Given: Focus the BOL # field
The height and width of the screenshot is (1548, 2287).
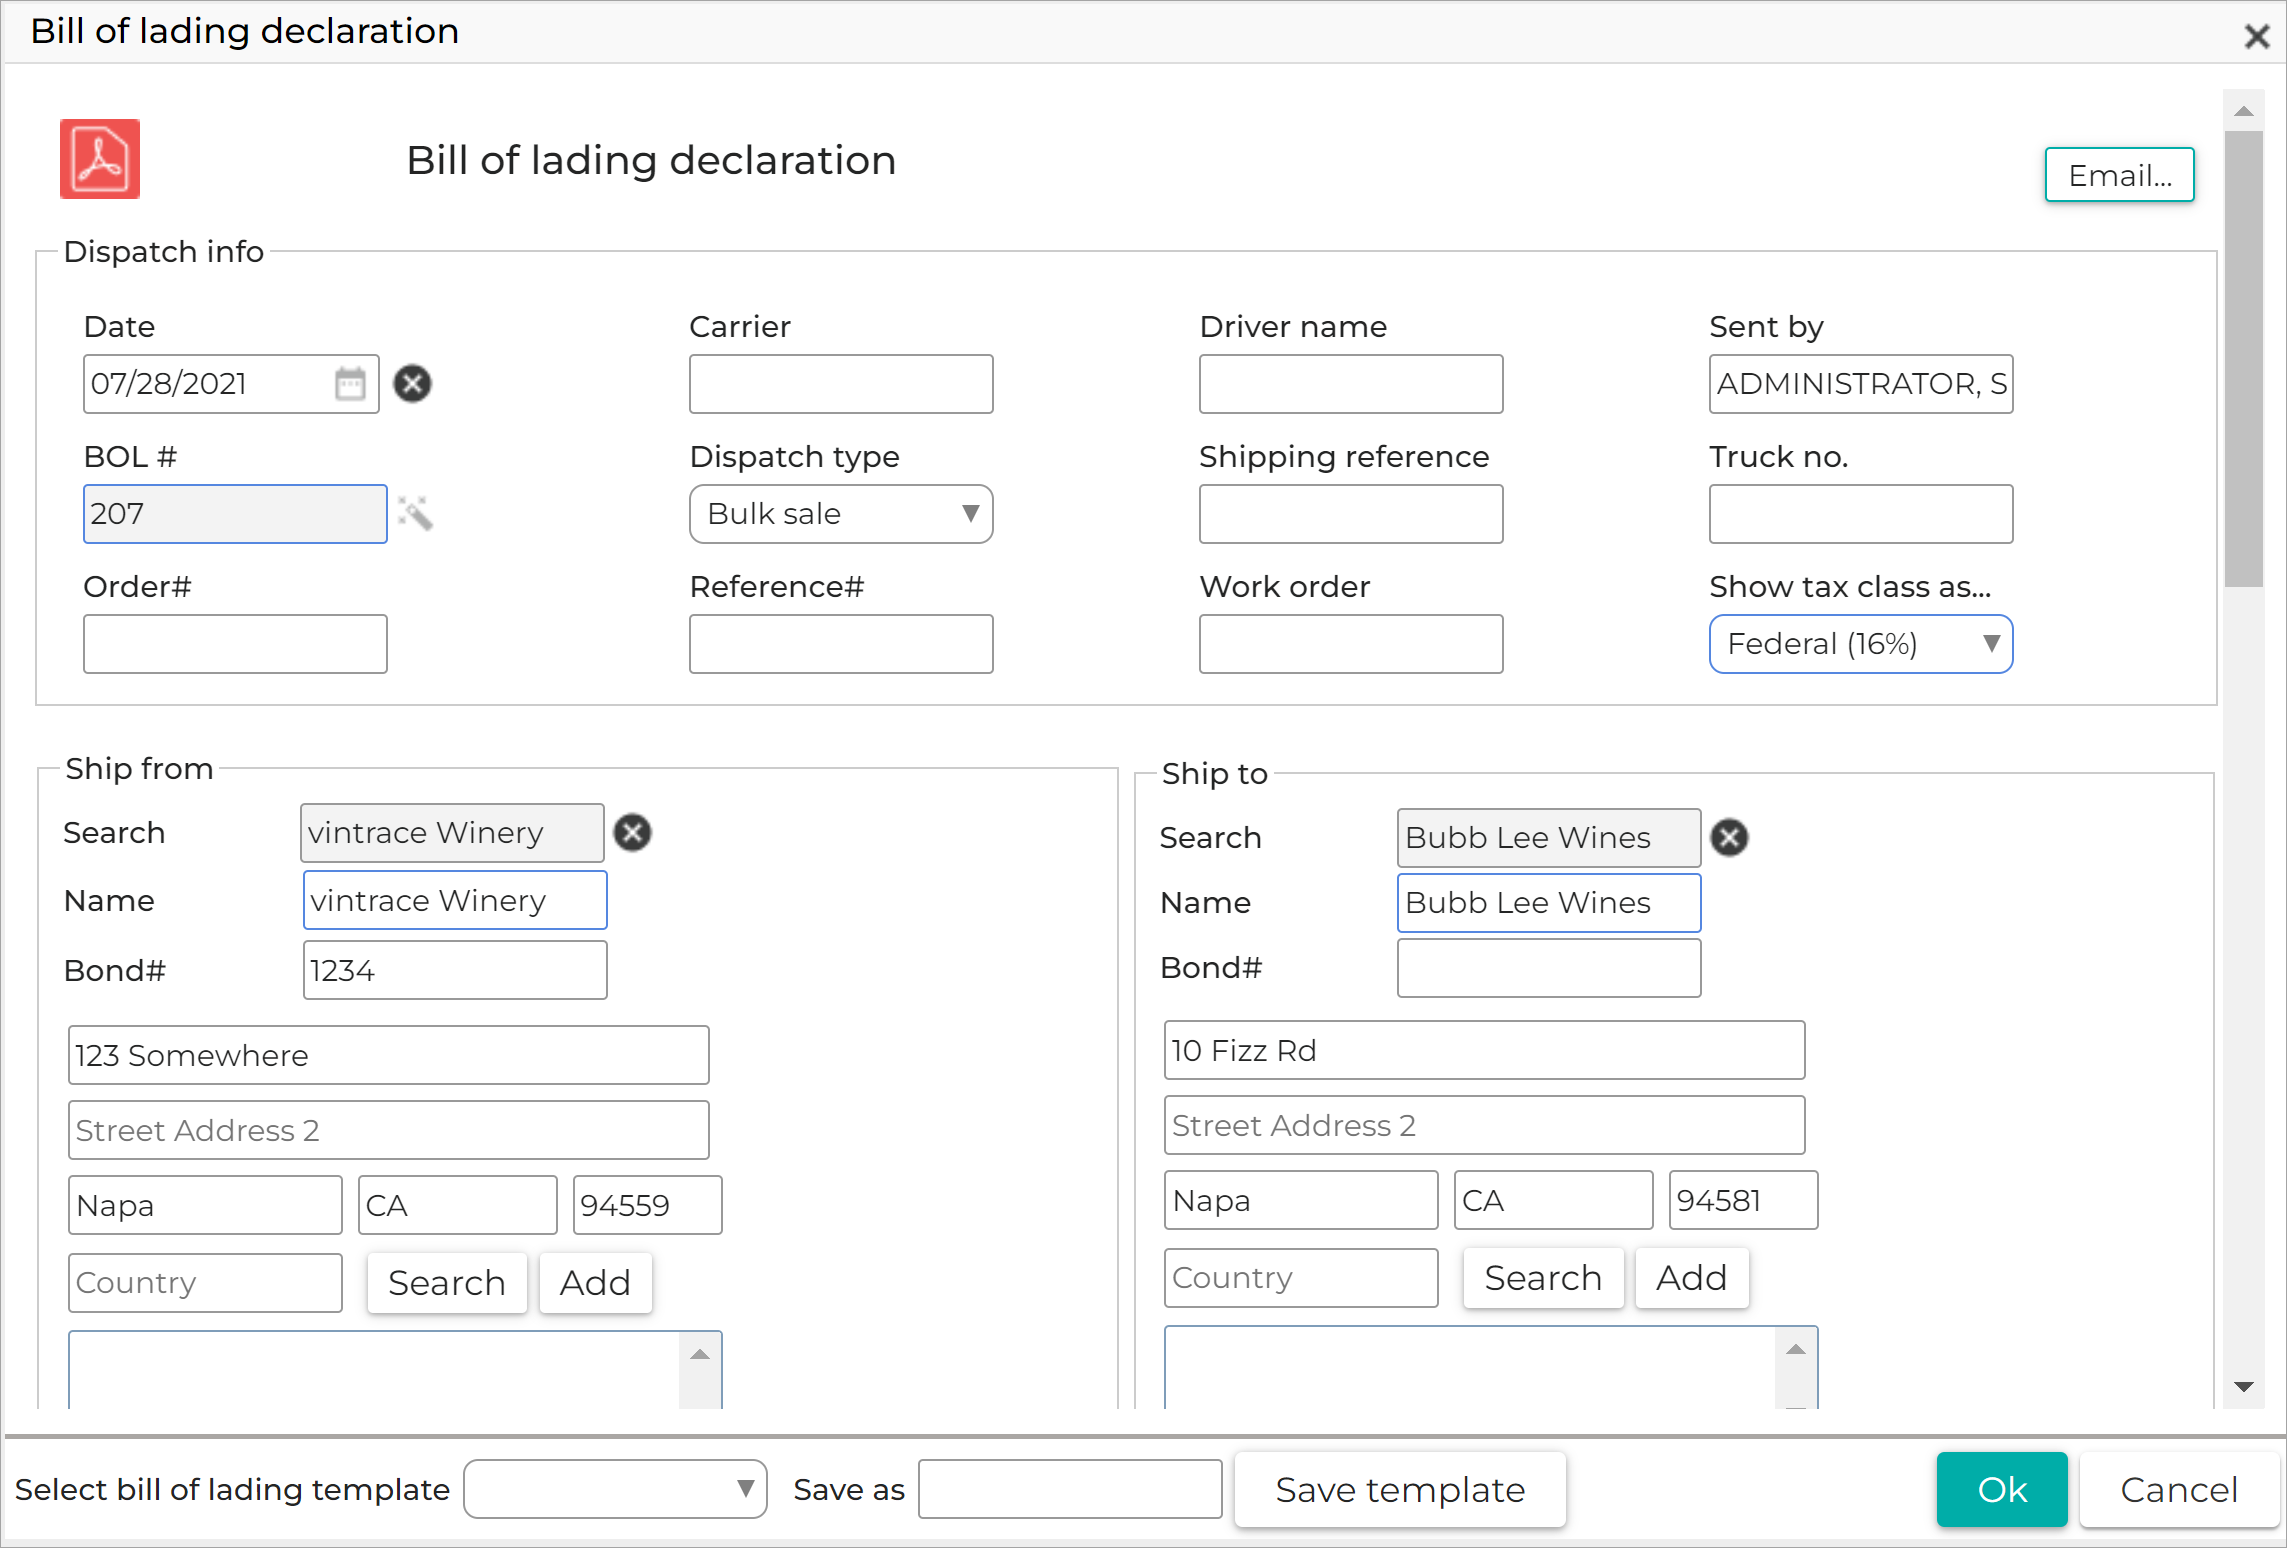Looking at the screenshot, I should 235,514.
